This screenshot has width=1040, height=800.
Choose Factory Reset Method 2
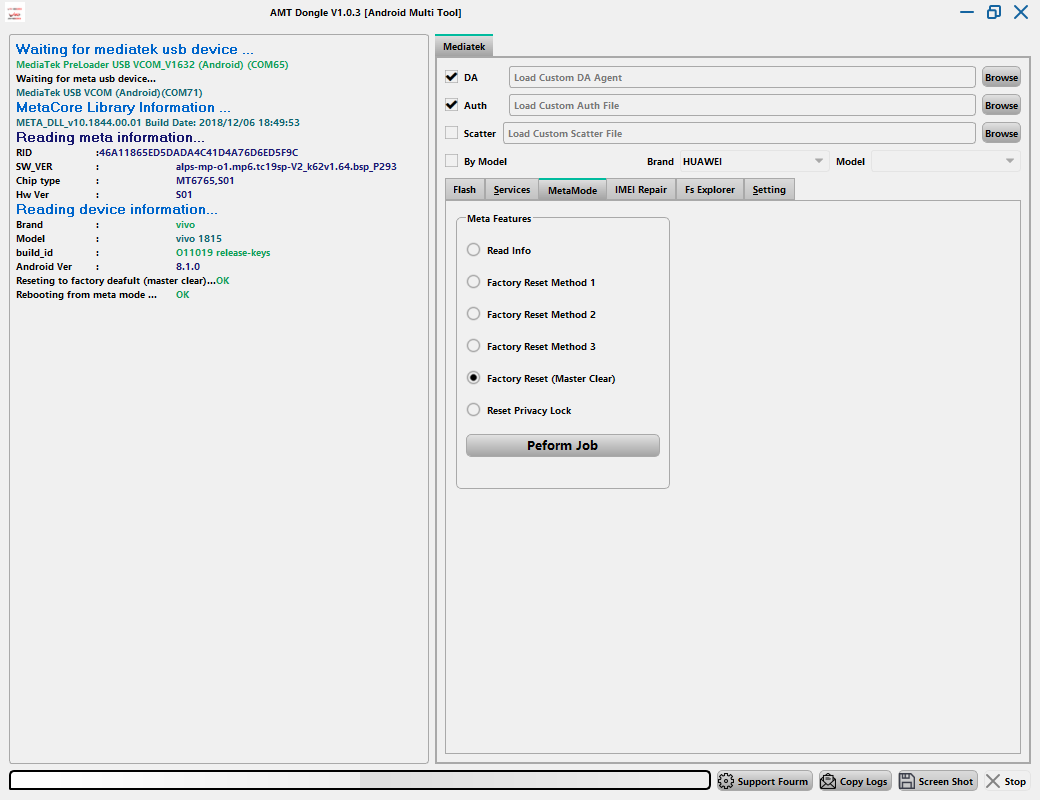click(x=474, y=314)
